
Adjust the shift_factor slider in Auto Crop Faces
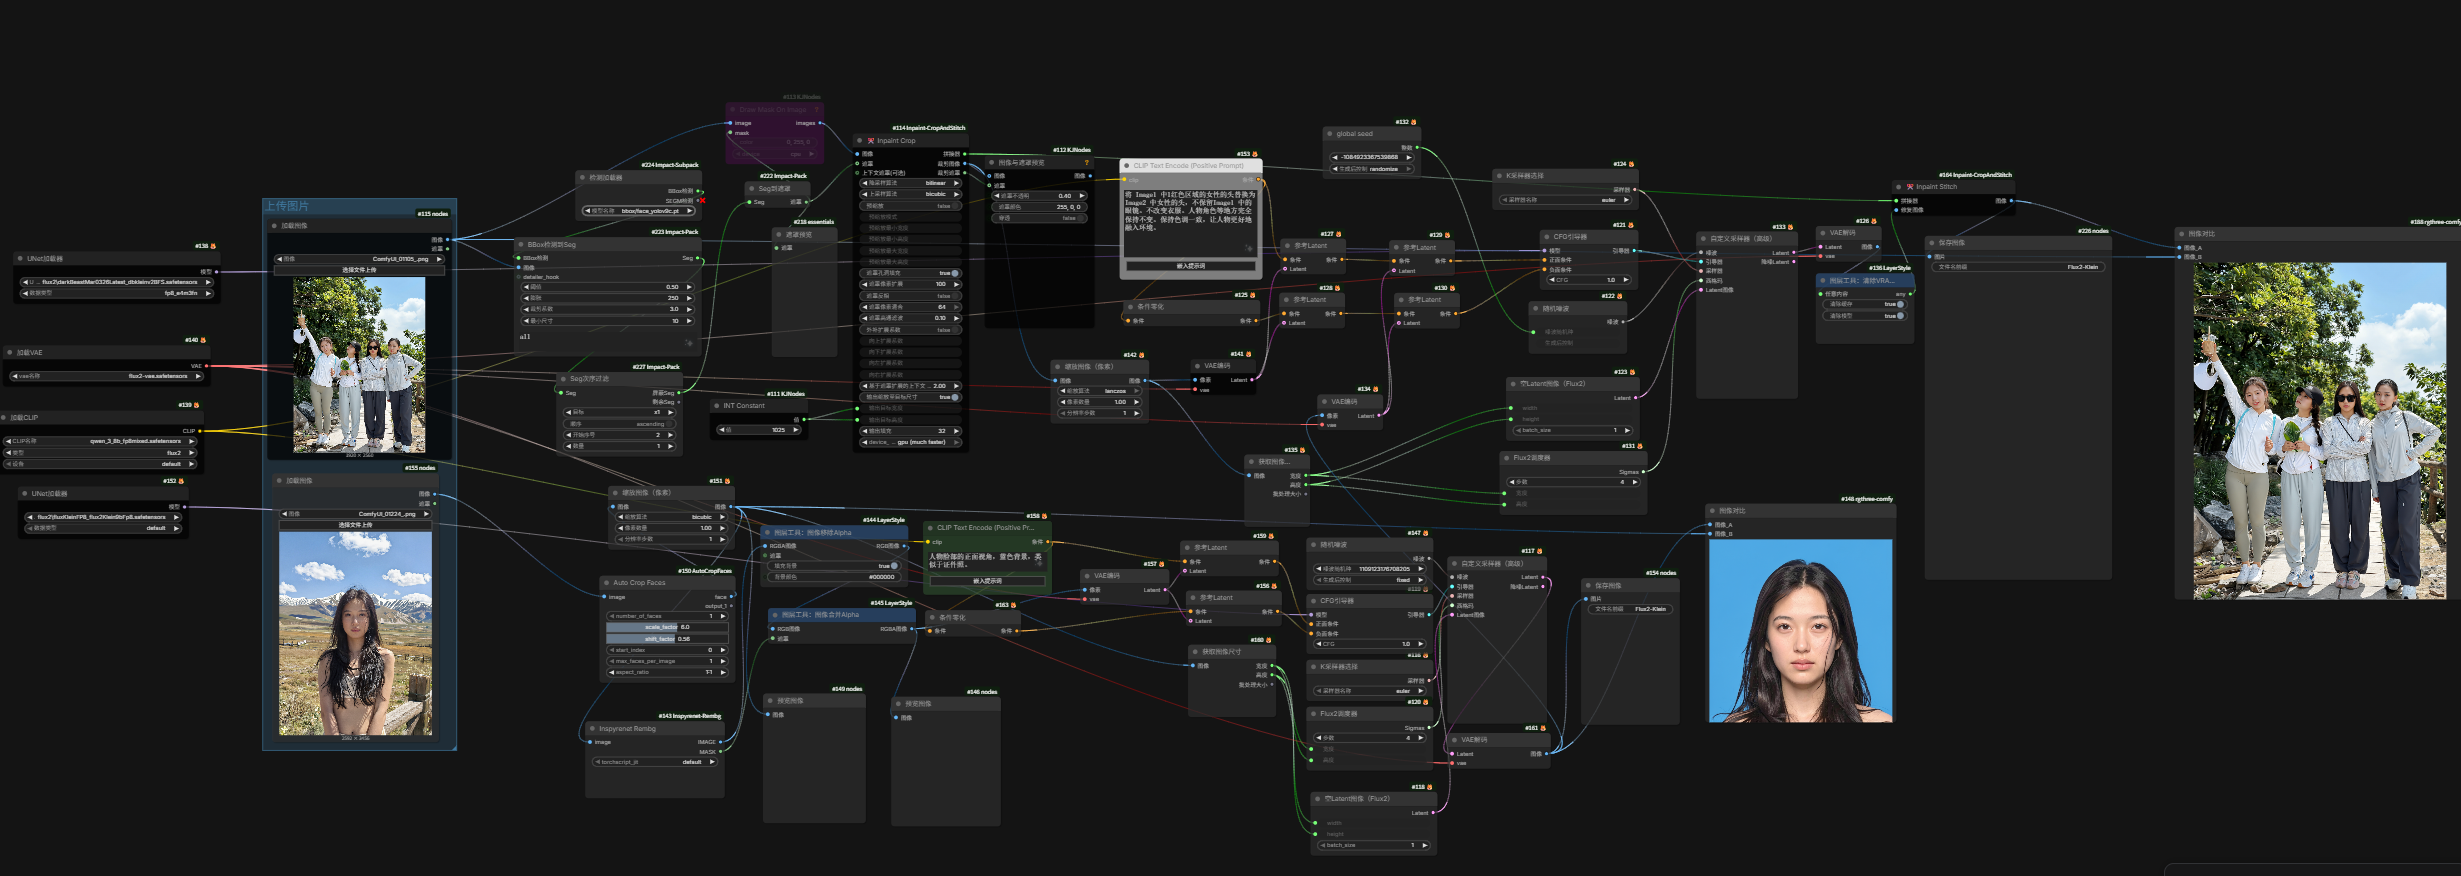coord(667,639)
